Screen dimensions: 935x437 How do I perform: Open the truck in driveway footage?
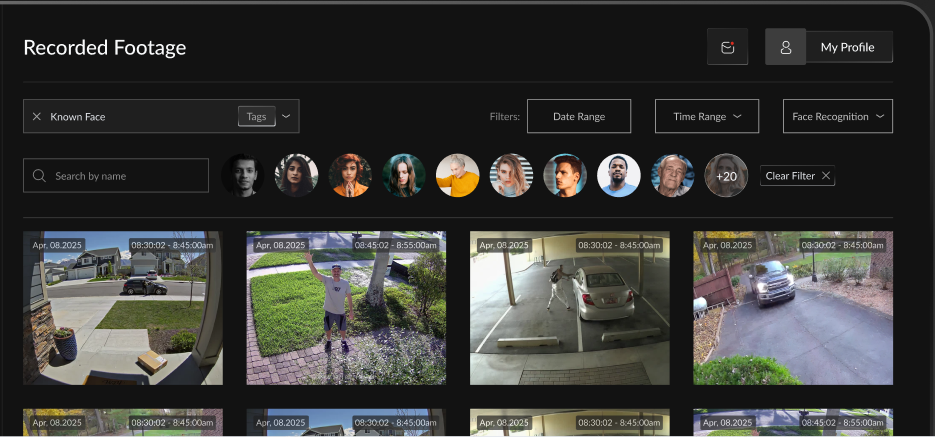pos(793,308)
